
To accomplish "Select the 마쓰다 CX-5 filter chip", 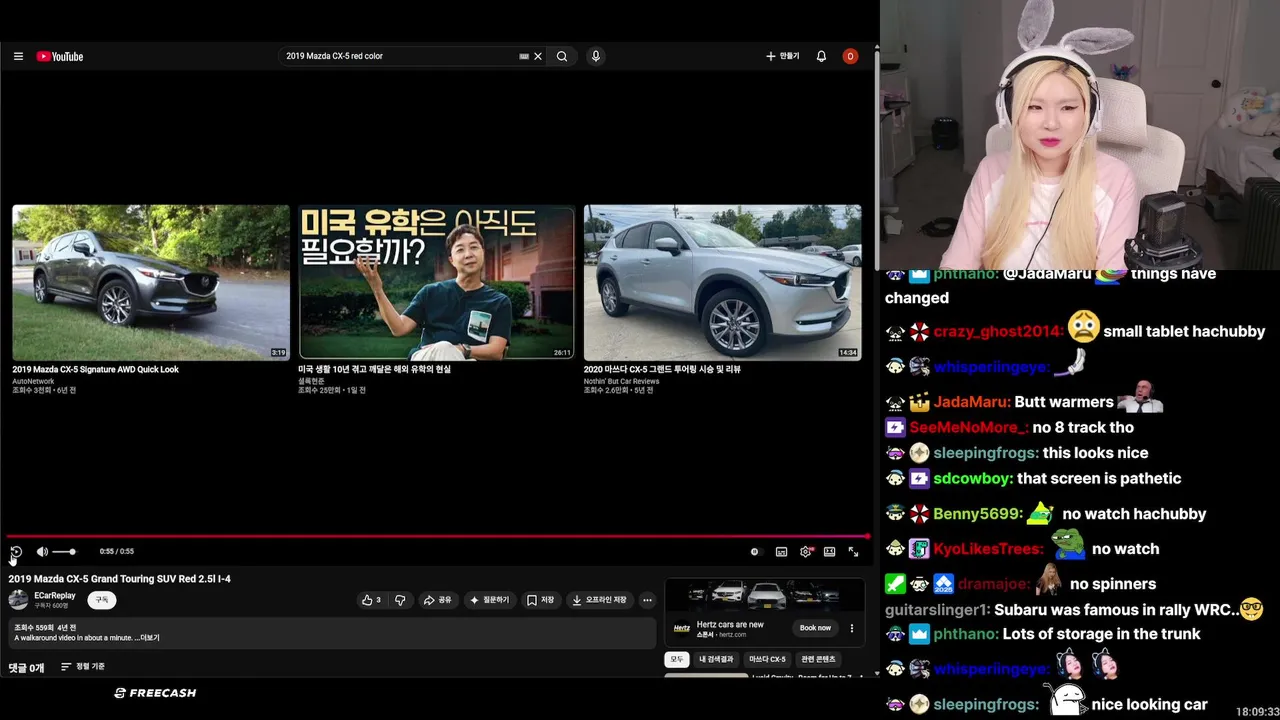I will [767, 660].
